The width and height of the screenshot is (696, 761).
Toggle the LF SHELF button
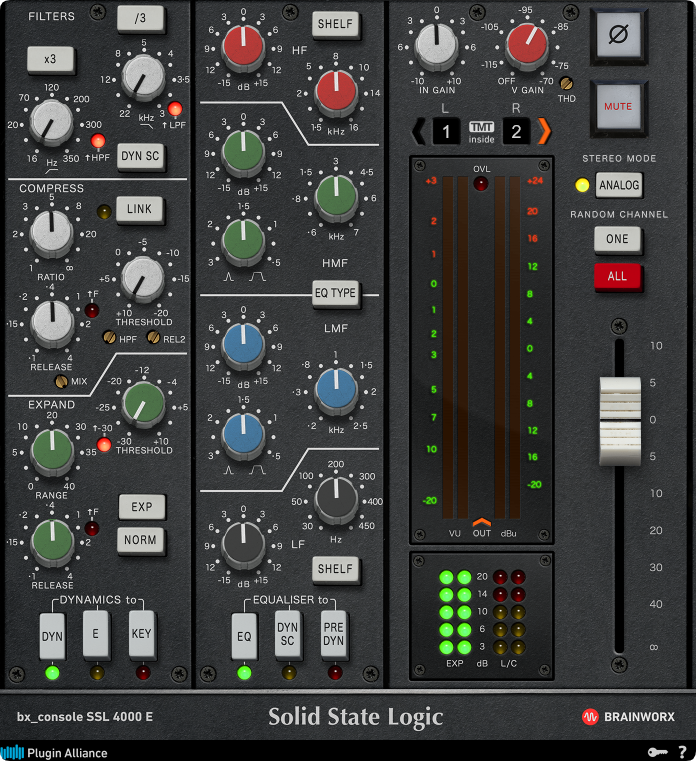pos(336,569)
